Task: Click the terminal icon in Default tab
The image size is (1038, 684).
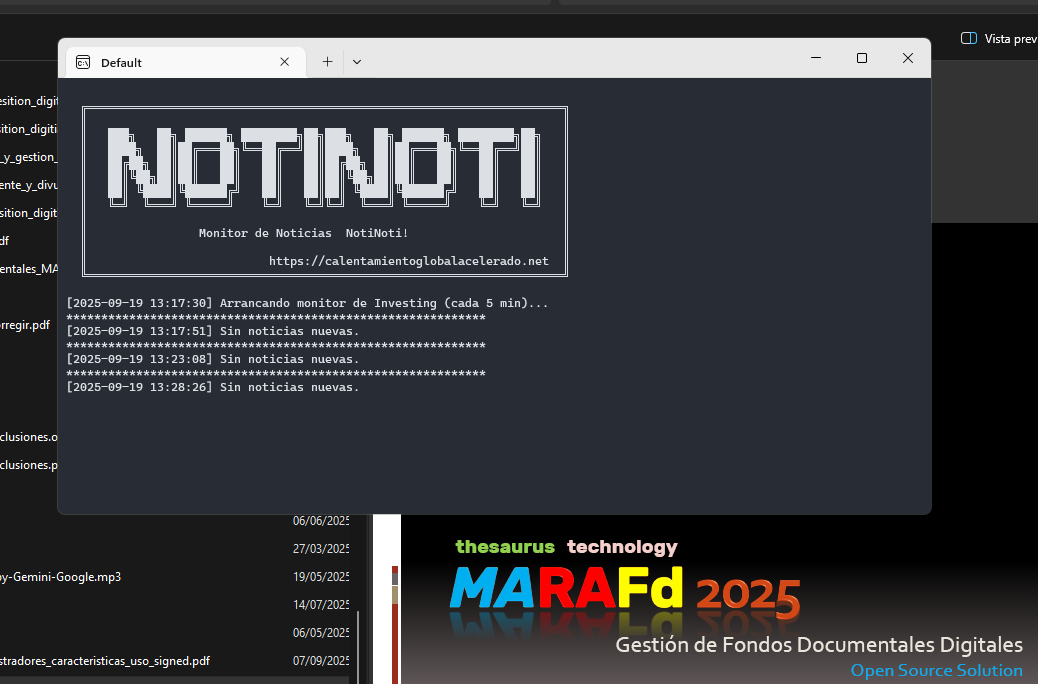Action: (x=84, y=62)
